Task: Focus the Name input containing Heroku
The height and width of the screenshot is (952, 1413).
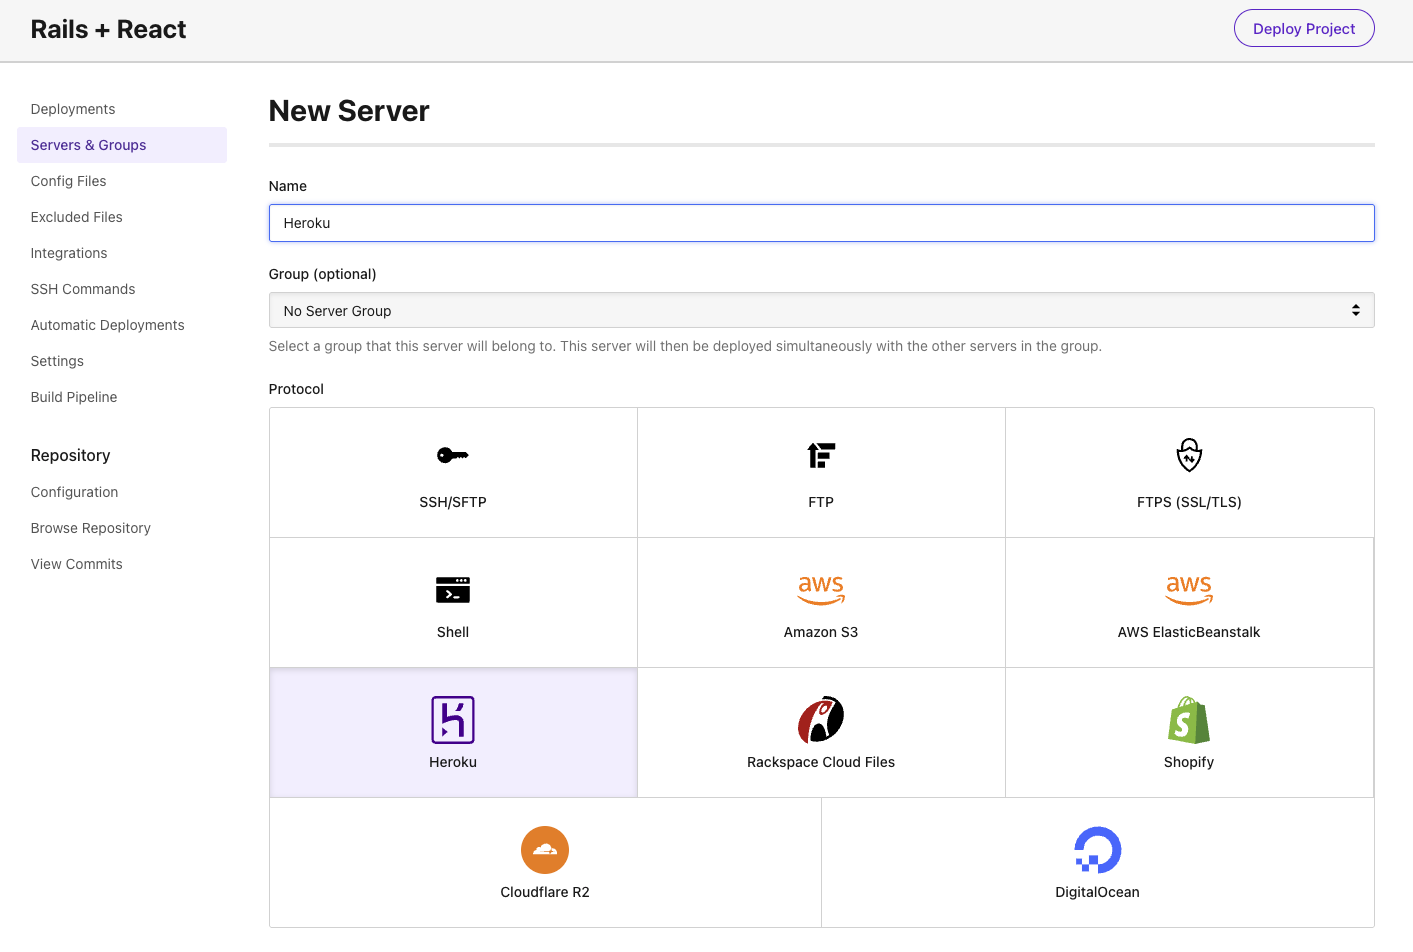Action: pyautogui.click(x=821, y=223)
